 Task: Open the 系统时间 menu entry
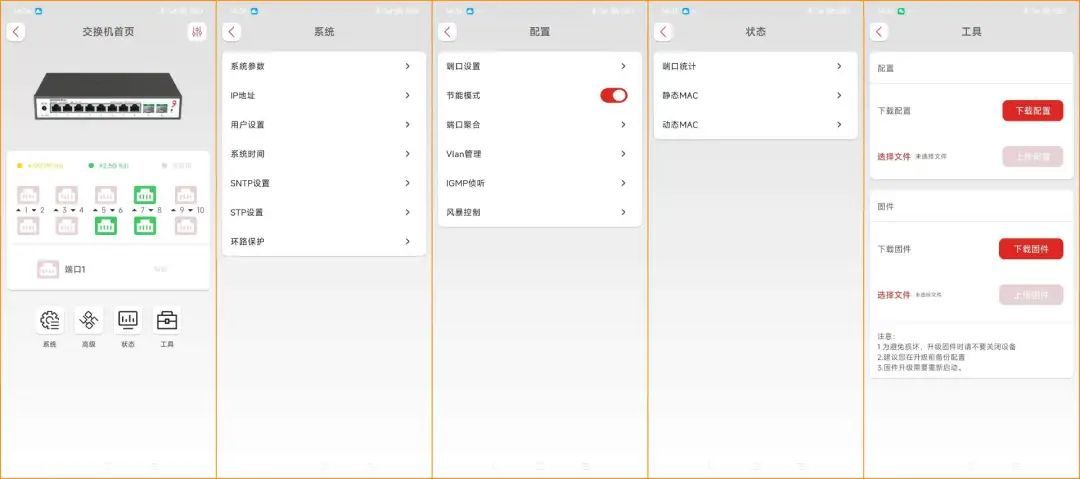324,154
